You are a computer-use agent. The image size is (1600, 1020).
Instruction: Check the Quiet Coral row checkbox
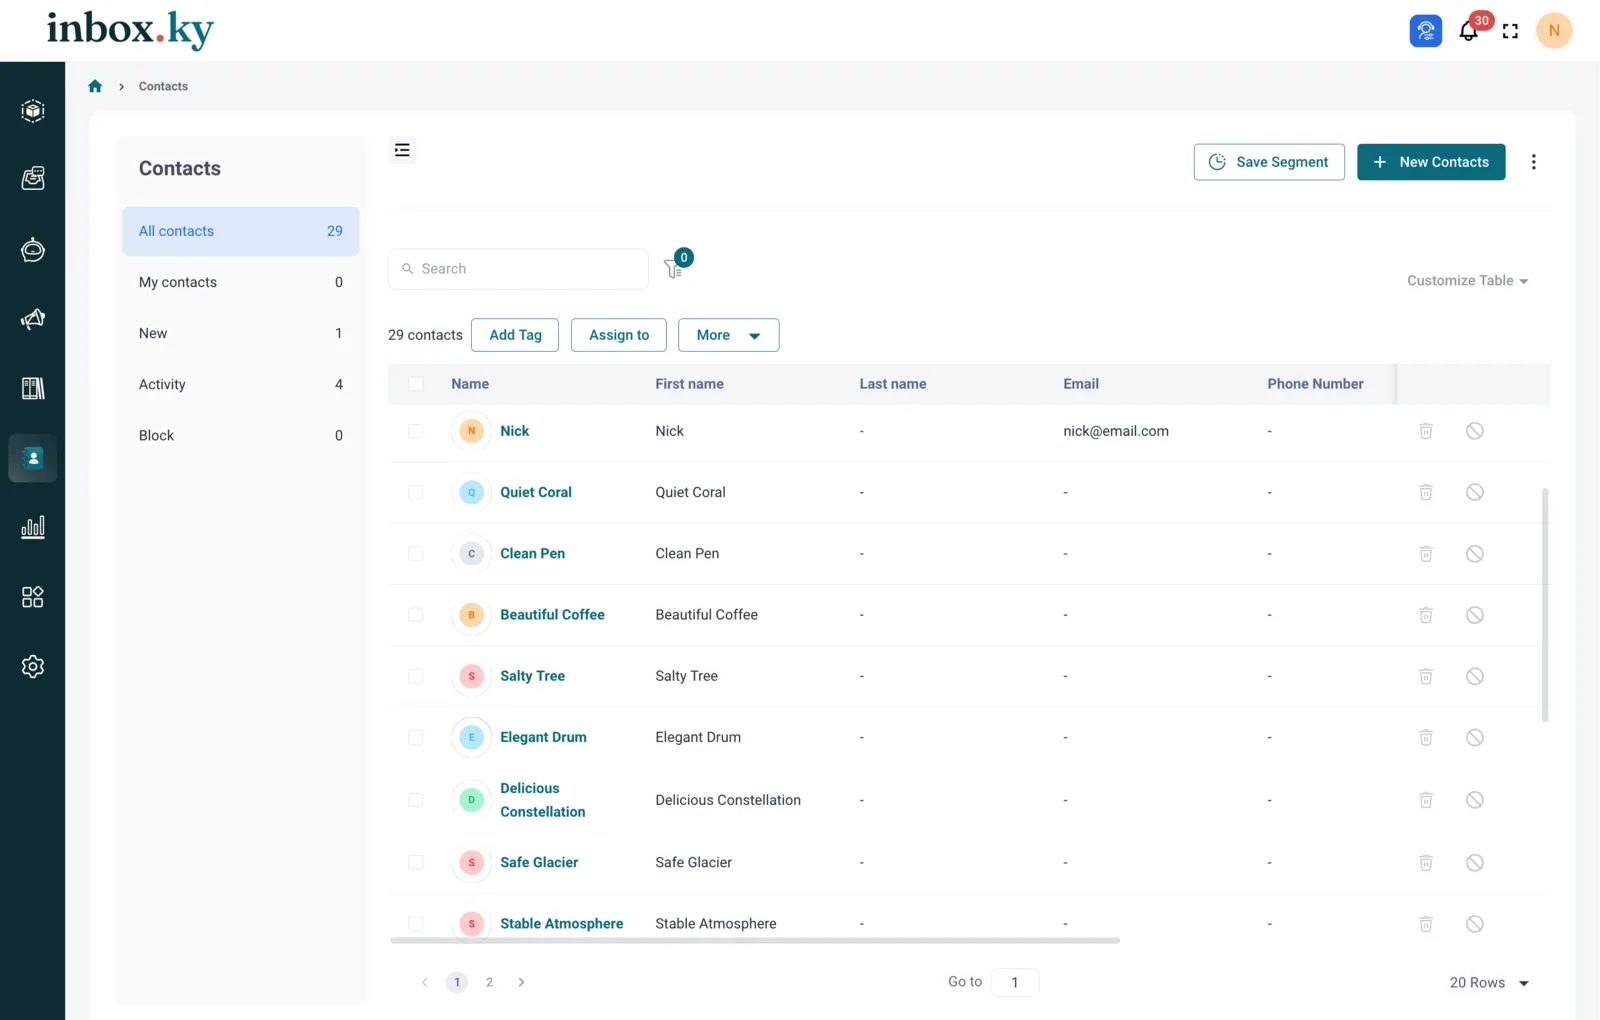click(x=416, y=492)
